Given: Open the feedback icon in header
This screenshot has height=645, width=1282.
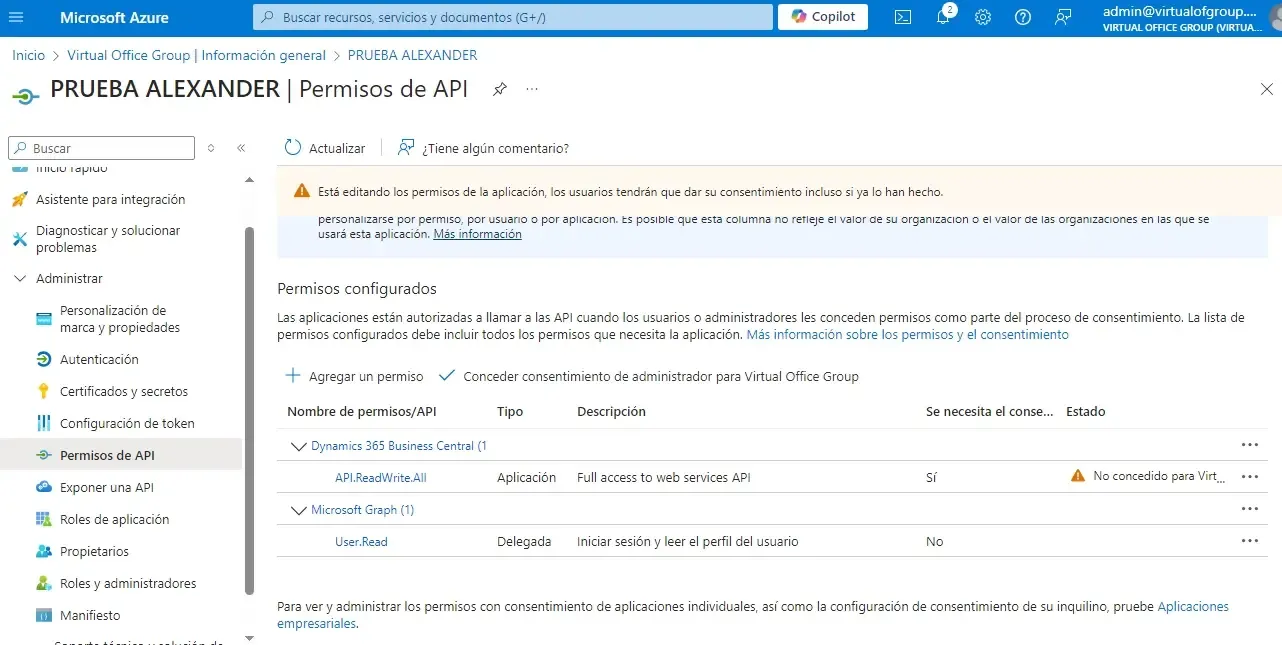Looking at the screenshot, I should pos(1062,17).
